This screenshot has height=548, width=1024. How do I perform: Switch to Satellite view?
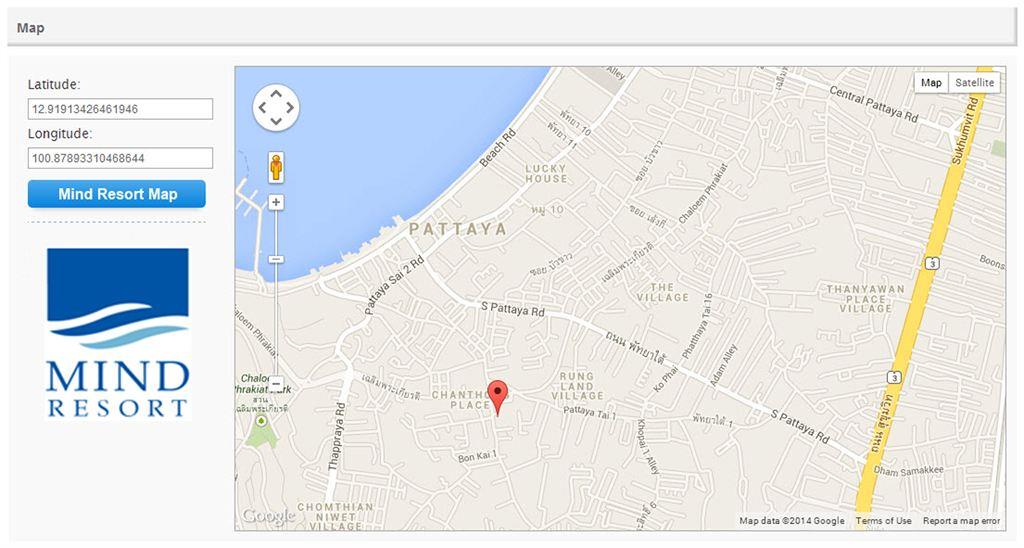974,83
